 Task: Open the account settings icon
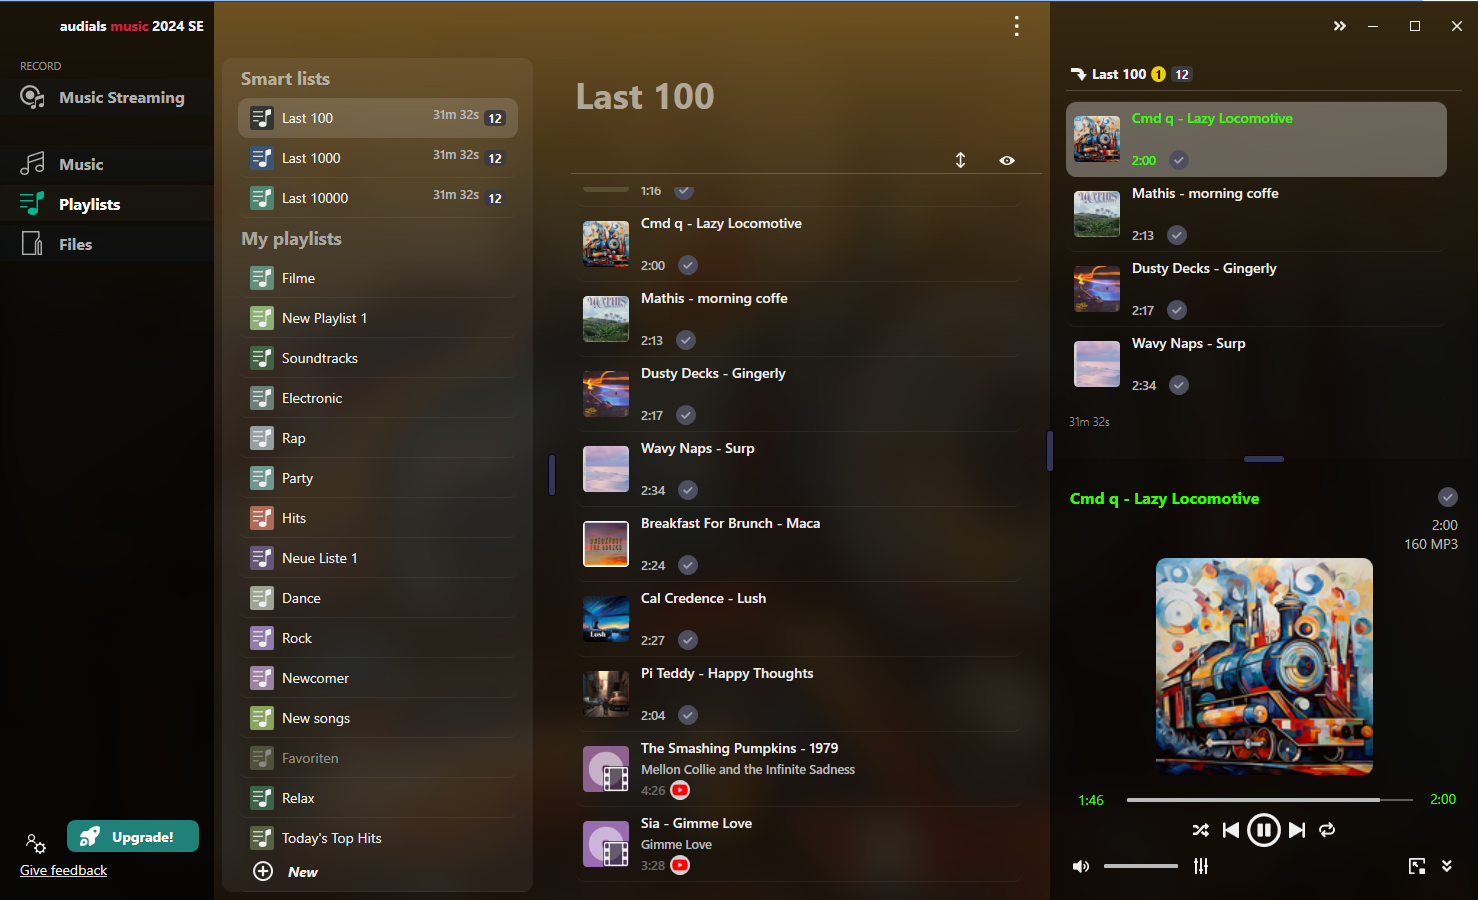point(35,843)
